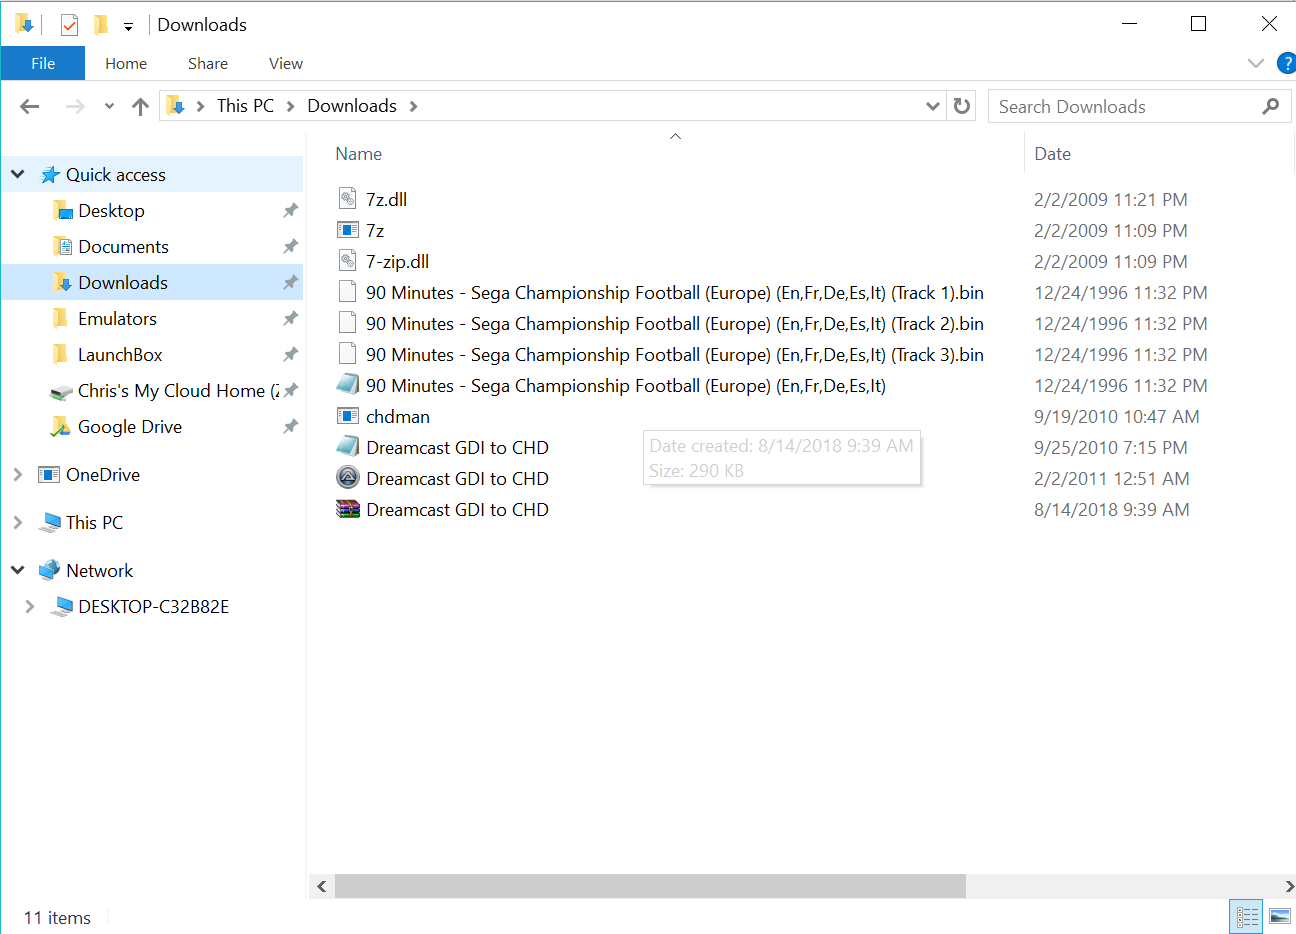This screenshot has height=934, width=1296.
Task: Open Desktop in Quick access
Action: (111, 211)
